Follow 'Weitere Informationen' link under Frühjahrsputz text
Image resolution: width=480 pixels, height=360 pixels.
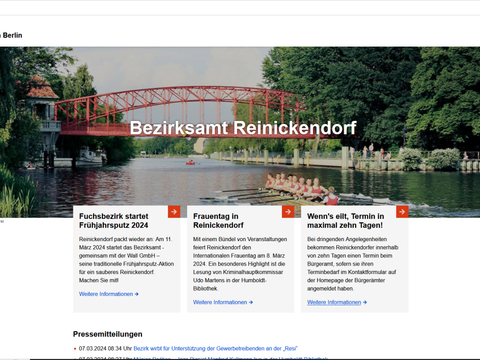(x=109, y=294)
